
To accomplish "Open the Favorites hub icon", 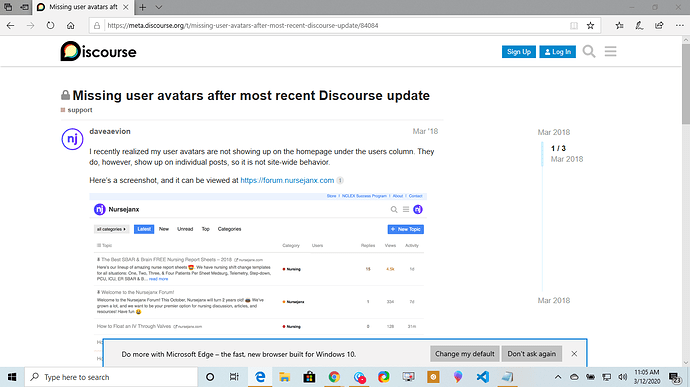I will [620, 26].
